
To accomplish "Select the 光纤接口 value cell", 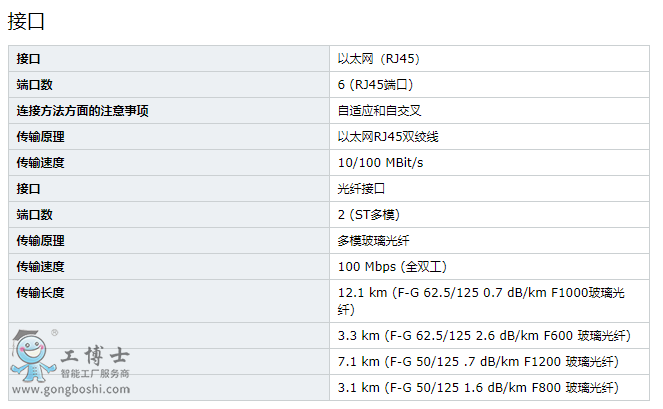I will [x=361, y=189].
